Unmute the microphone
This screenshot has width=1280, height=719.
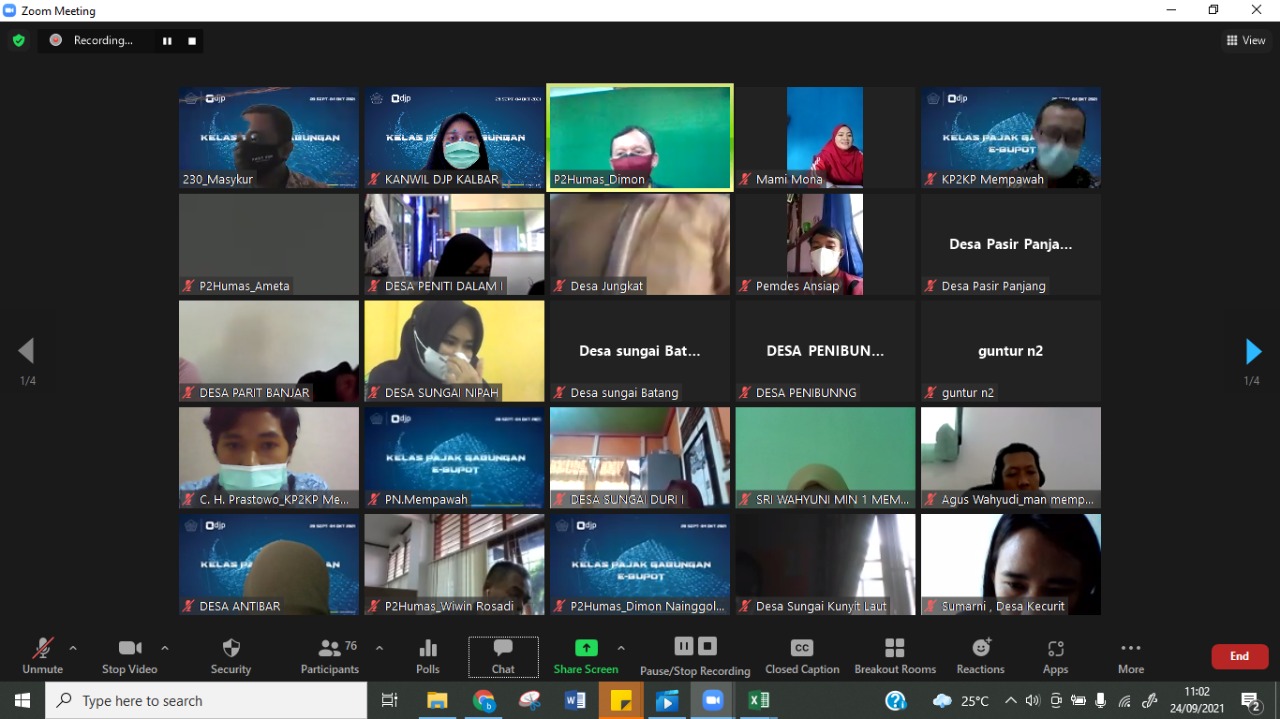coord(43,655)
